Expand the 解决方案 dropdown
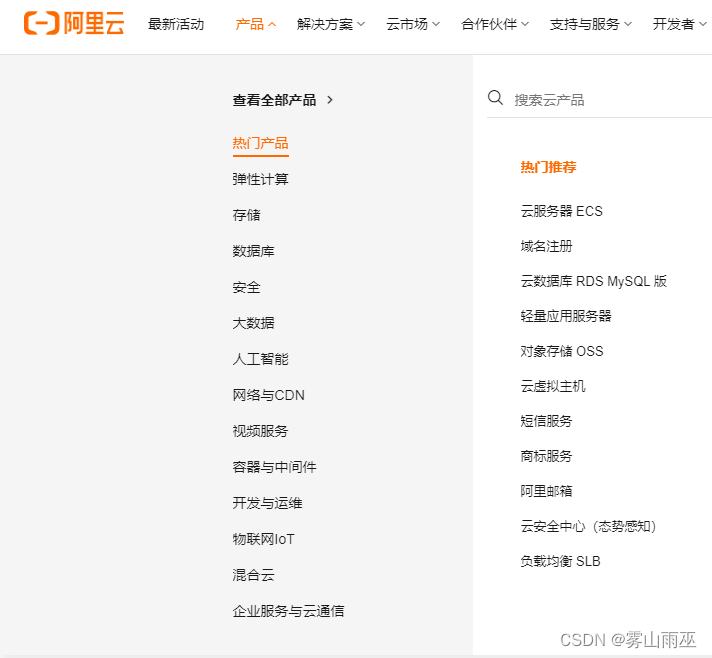 331,24
